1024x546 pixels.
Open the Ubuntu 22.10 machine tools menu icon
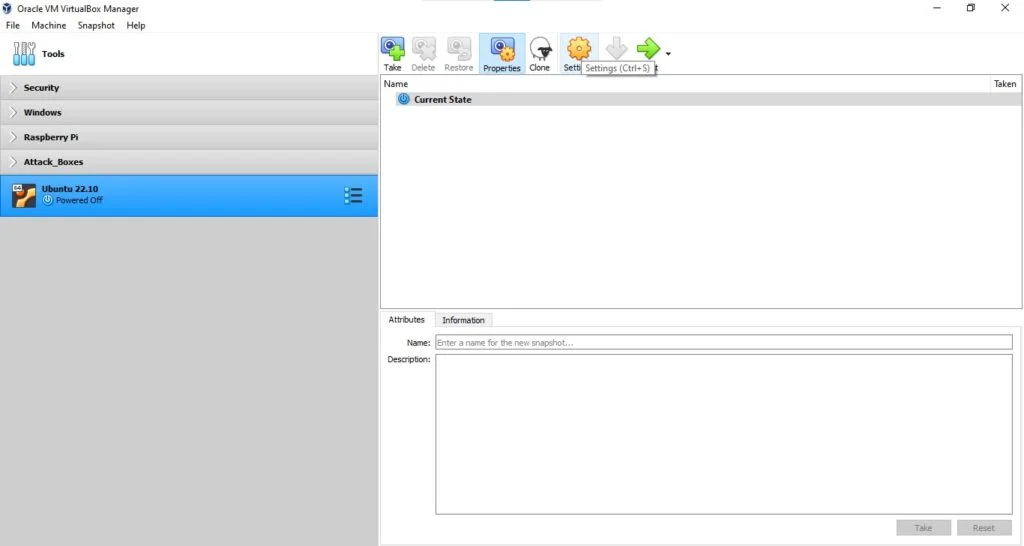[353, 195]
